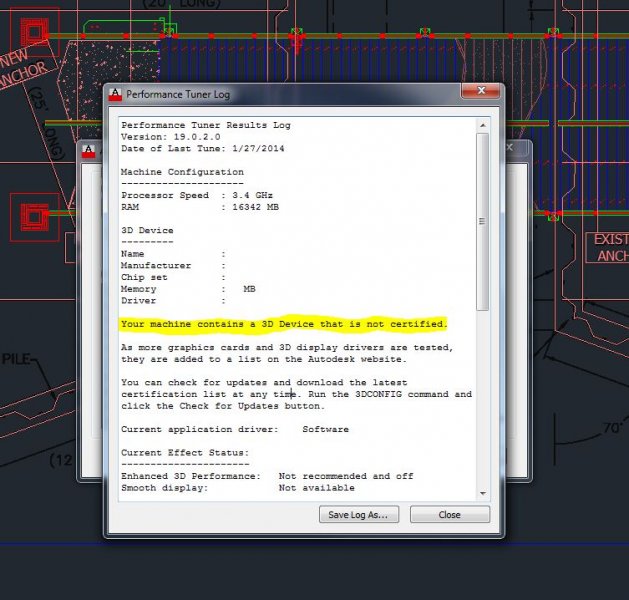Click the '70°' angle annotation in the drawing

click(x=613, y=428)
